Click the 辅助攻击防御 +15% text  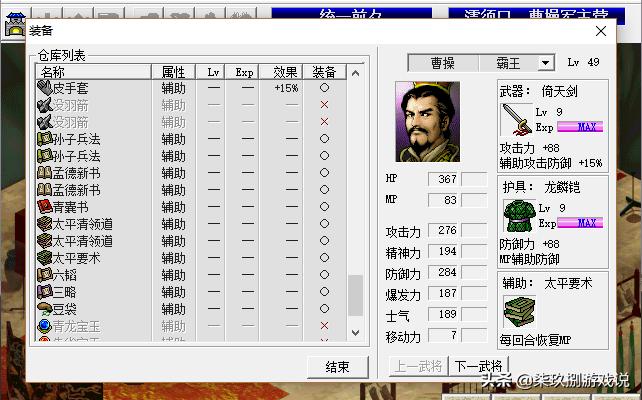coord(551,163)
